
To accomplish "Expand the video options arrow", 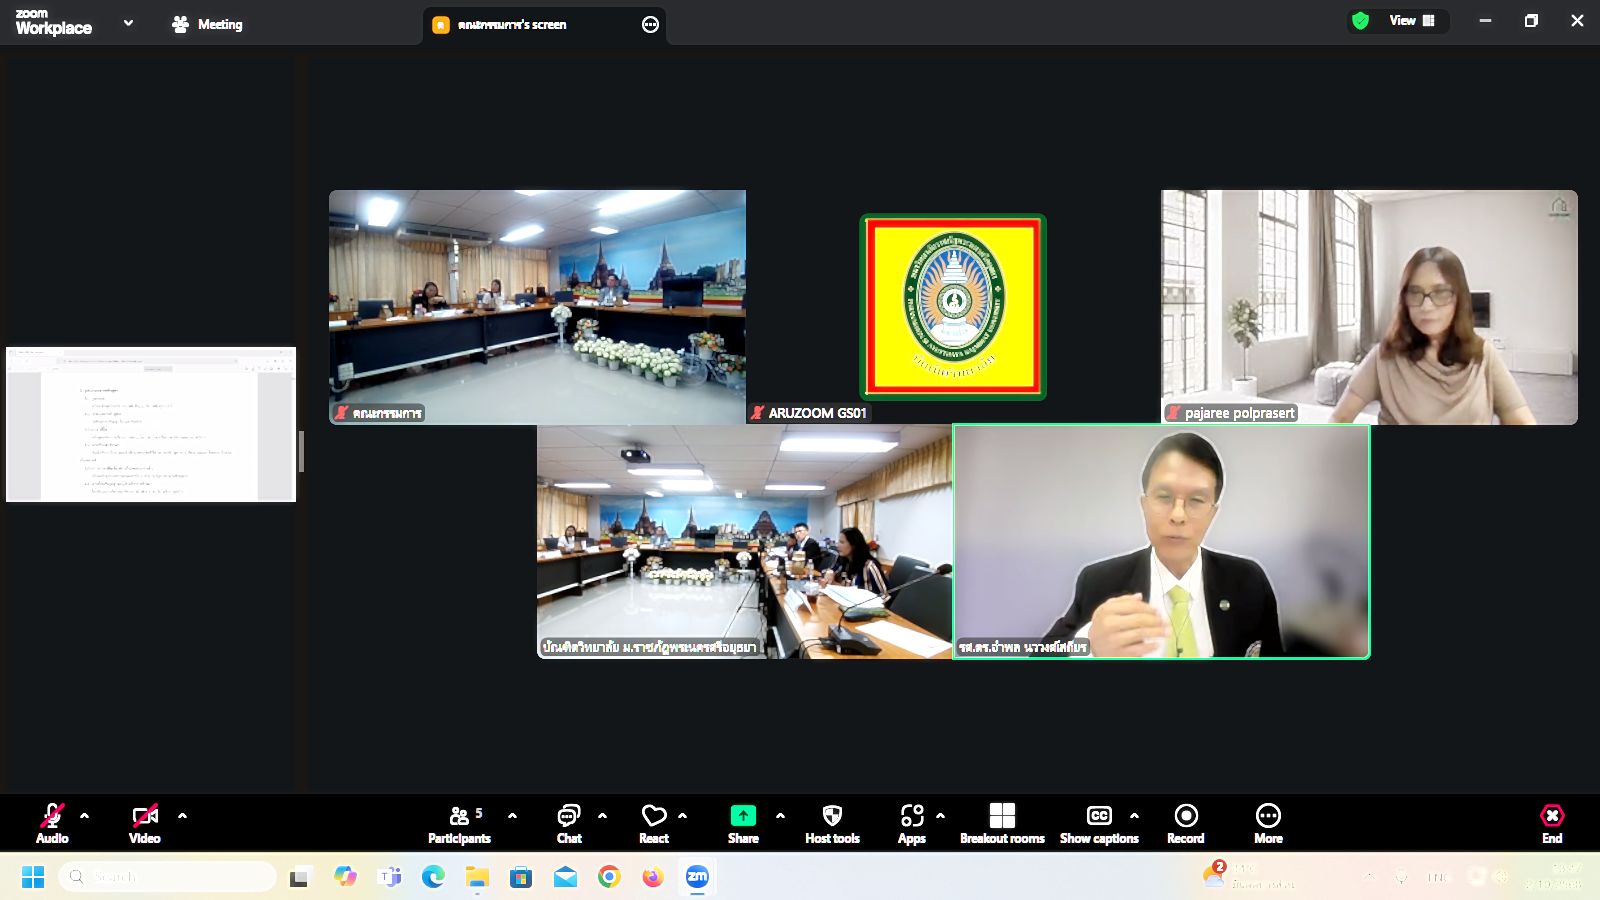I will coord(182,816).
